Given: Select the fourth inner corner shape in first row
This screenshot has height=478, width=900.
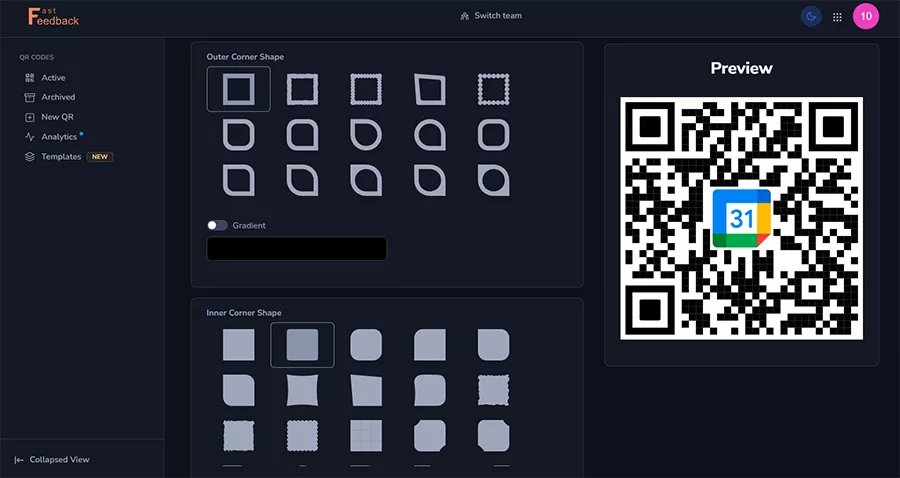Looking at the screenshot, I should [429, 345].
